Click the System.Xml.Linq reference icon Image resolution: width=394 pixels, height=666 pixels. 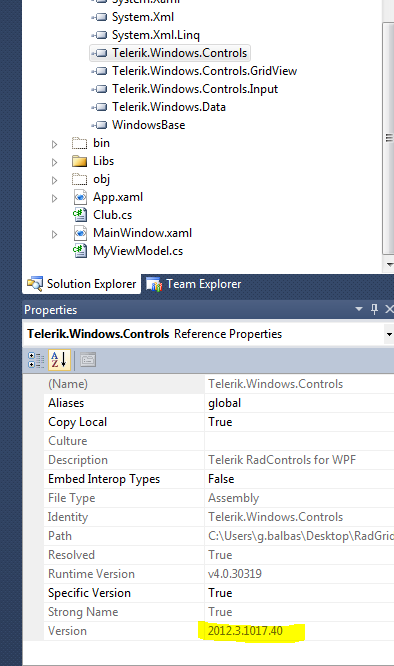(x=100, y=35)
